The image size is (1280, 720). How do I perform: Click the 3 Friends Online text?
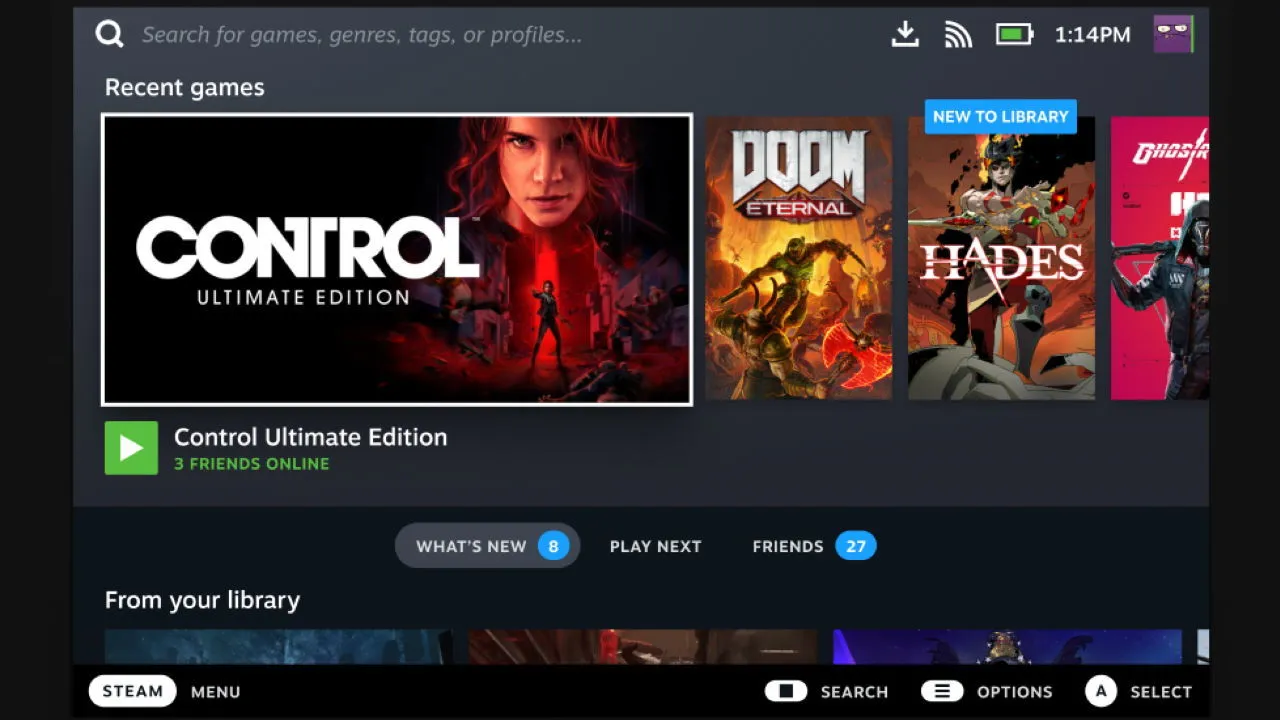(x=251, y=464)
